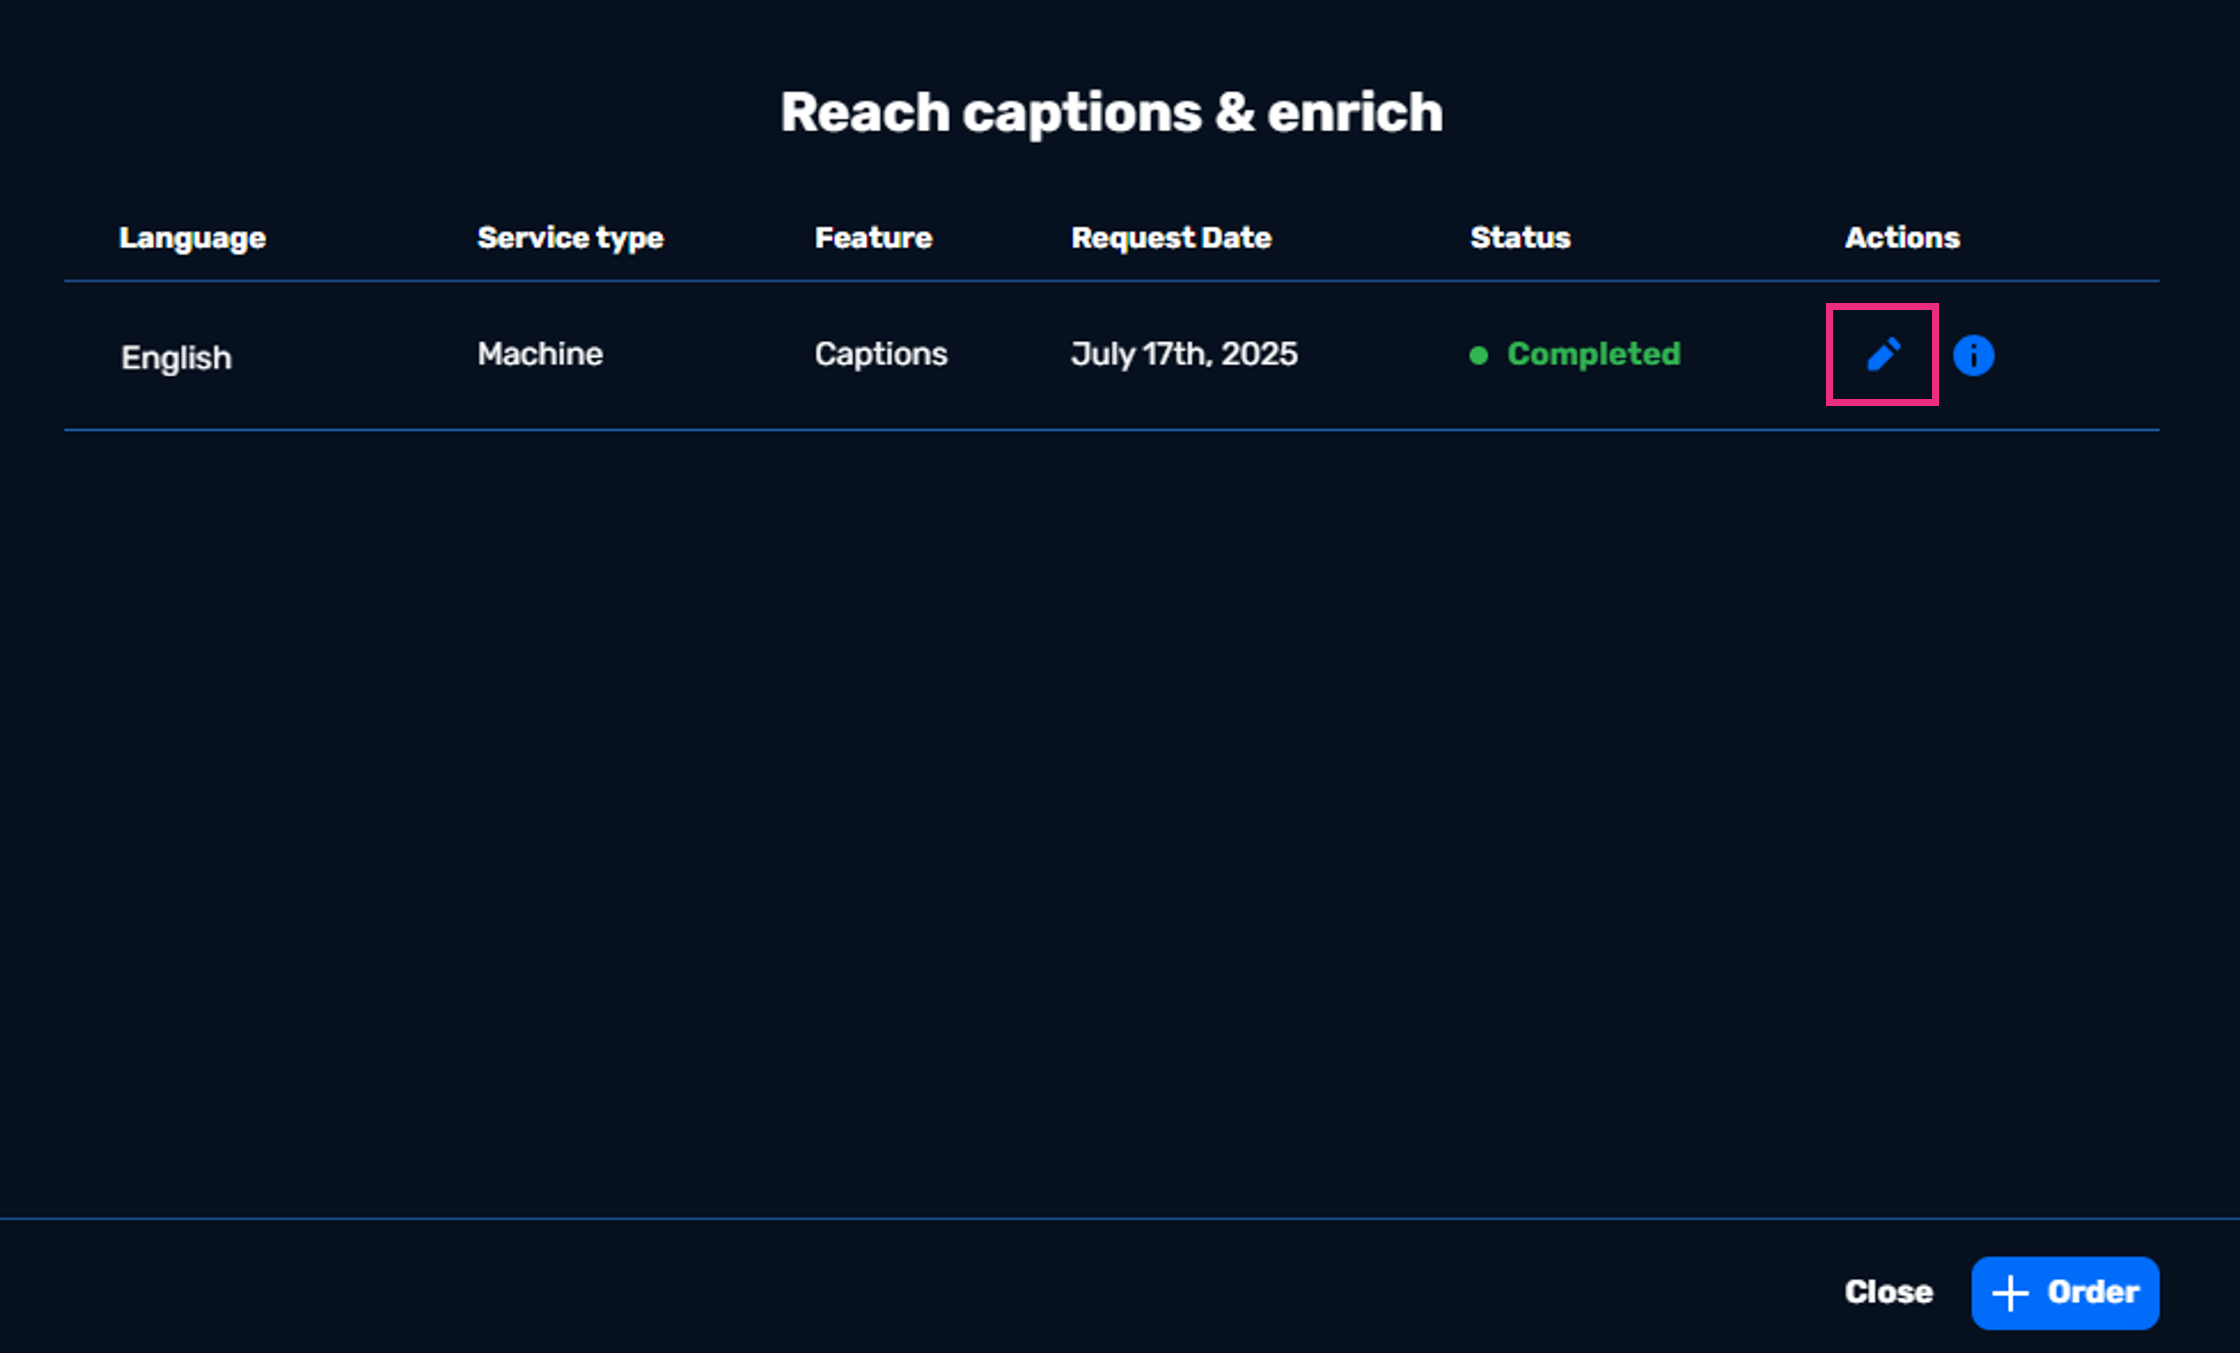Click the Reach captions & enrich title
The height and width of the screenshot is (1353, 2240).
pos(1111,112)
